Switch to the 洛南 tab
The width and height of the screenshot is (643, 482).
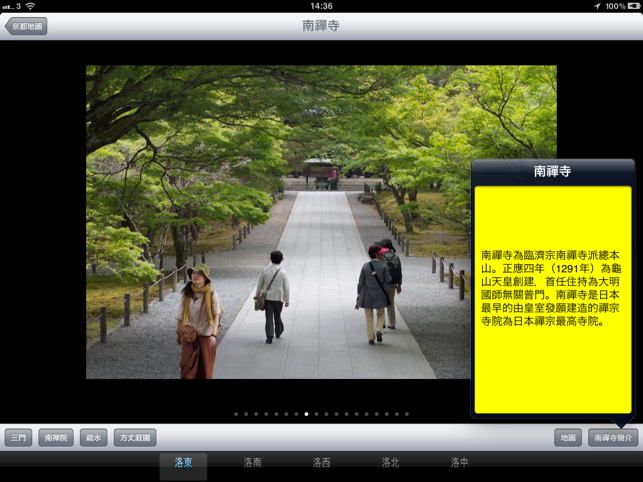(x=253, y=463)
